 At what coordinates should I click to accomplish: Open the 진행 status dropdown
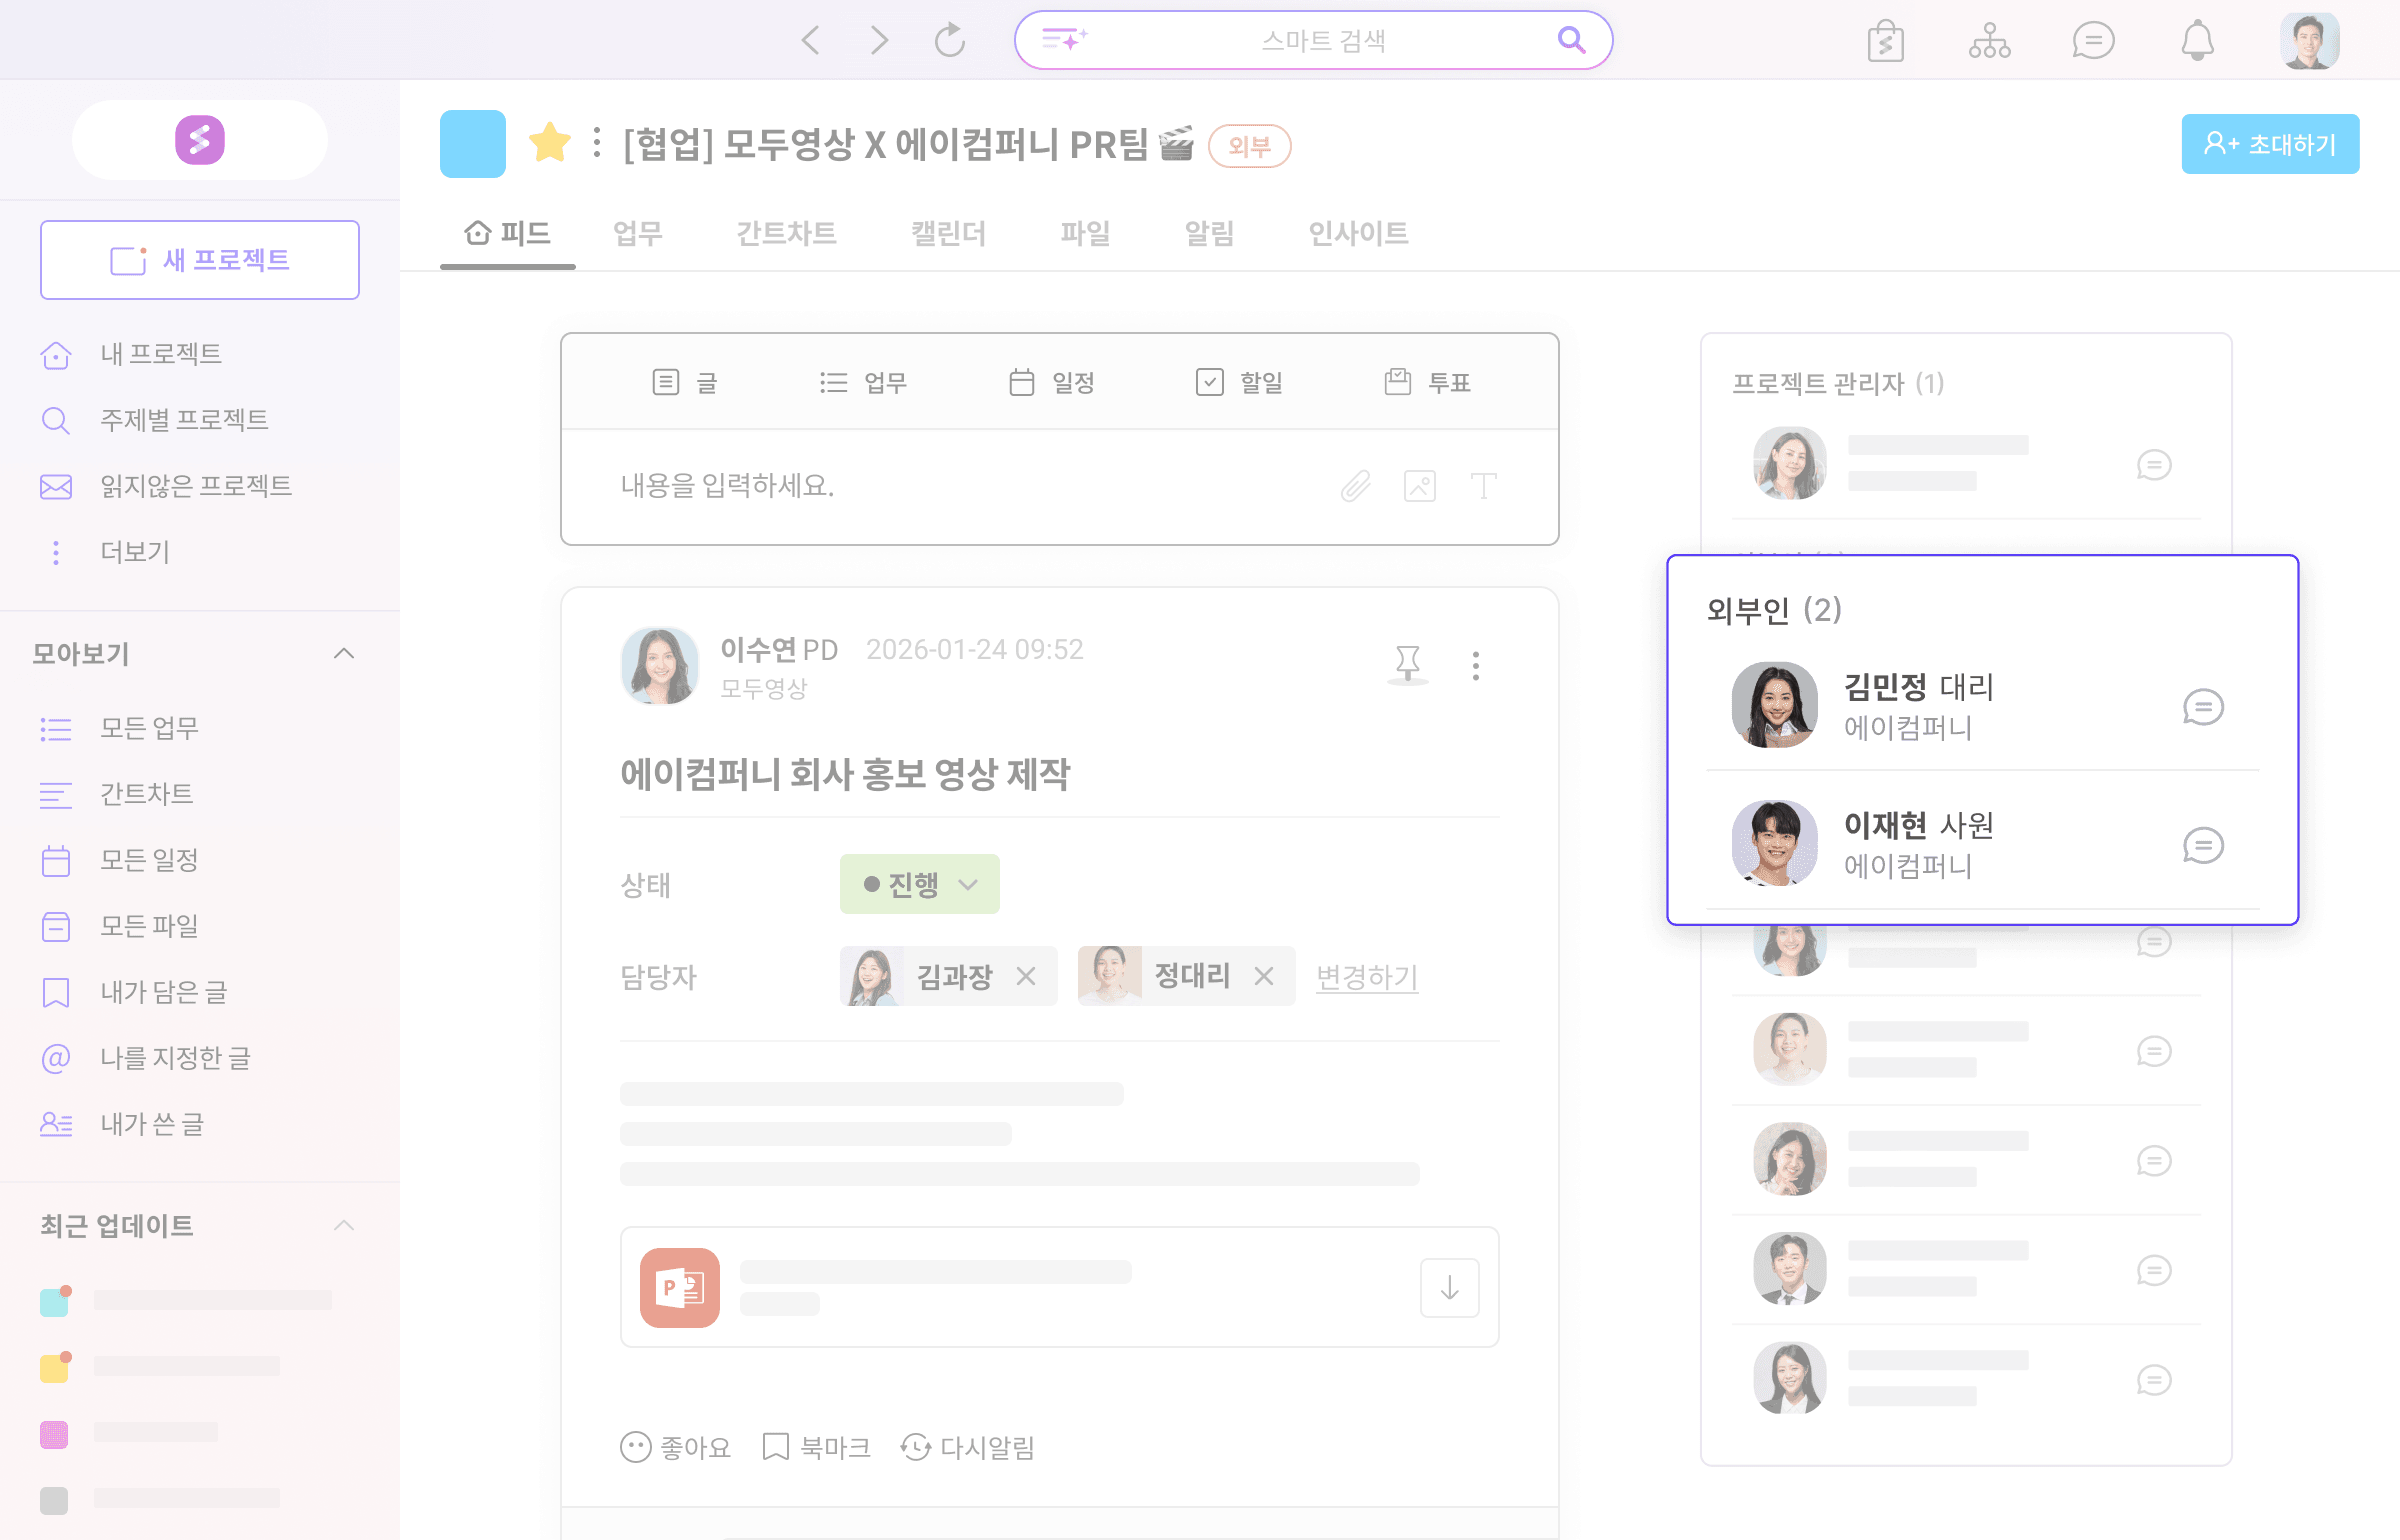(x=919, y=884)
